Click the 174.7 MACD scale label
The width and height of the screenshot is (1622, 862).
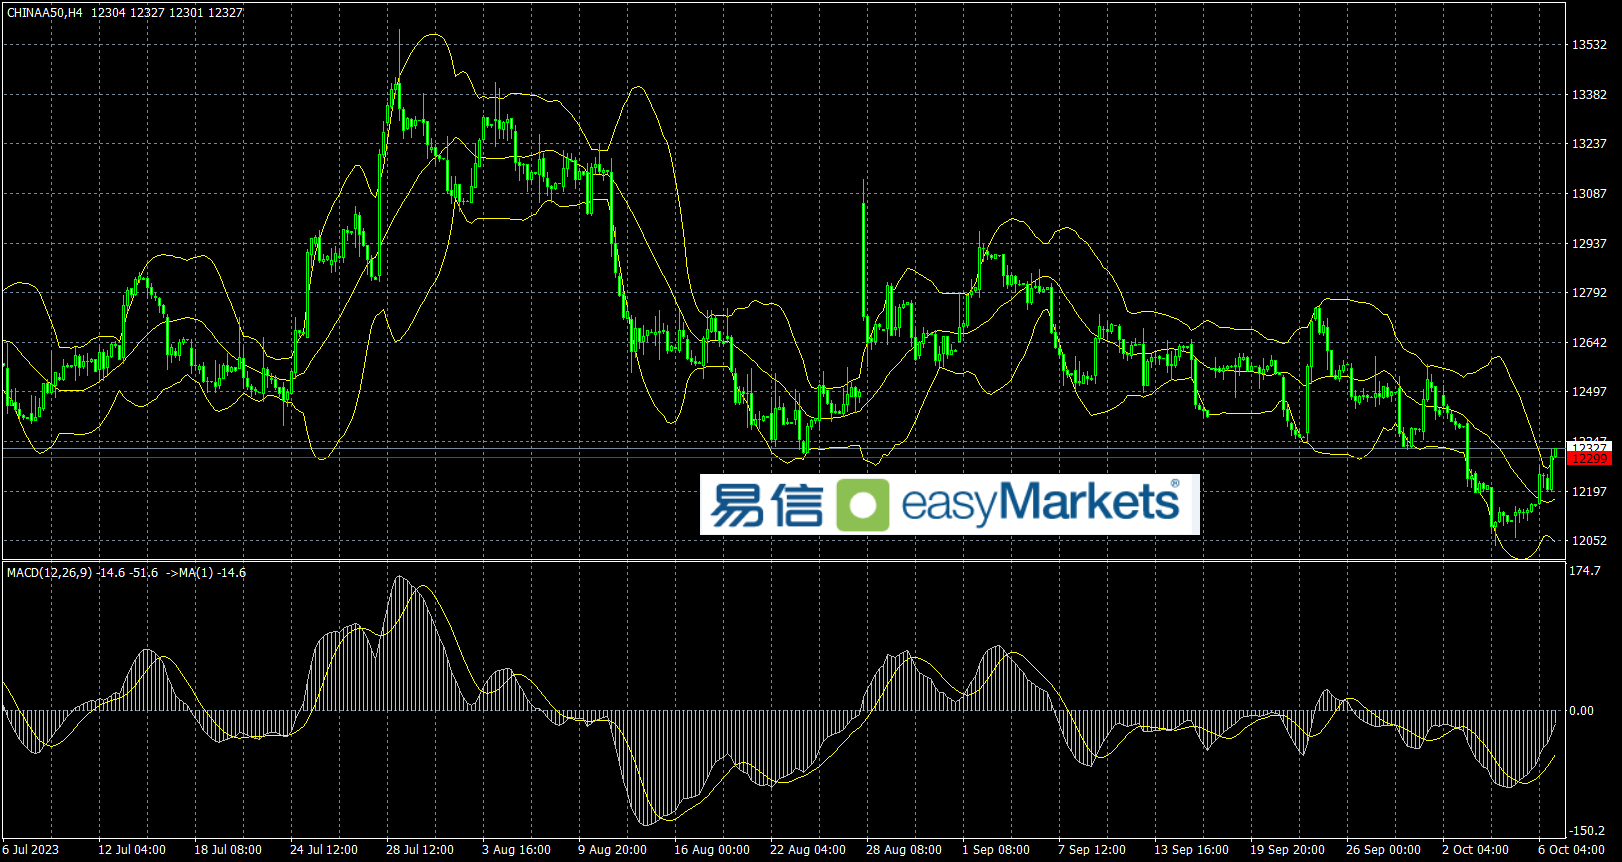(1585, 571)
